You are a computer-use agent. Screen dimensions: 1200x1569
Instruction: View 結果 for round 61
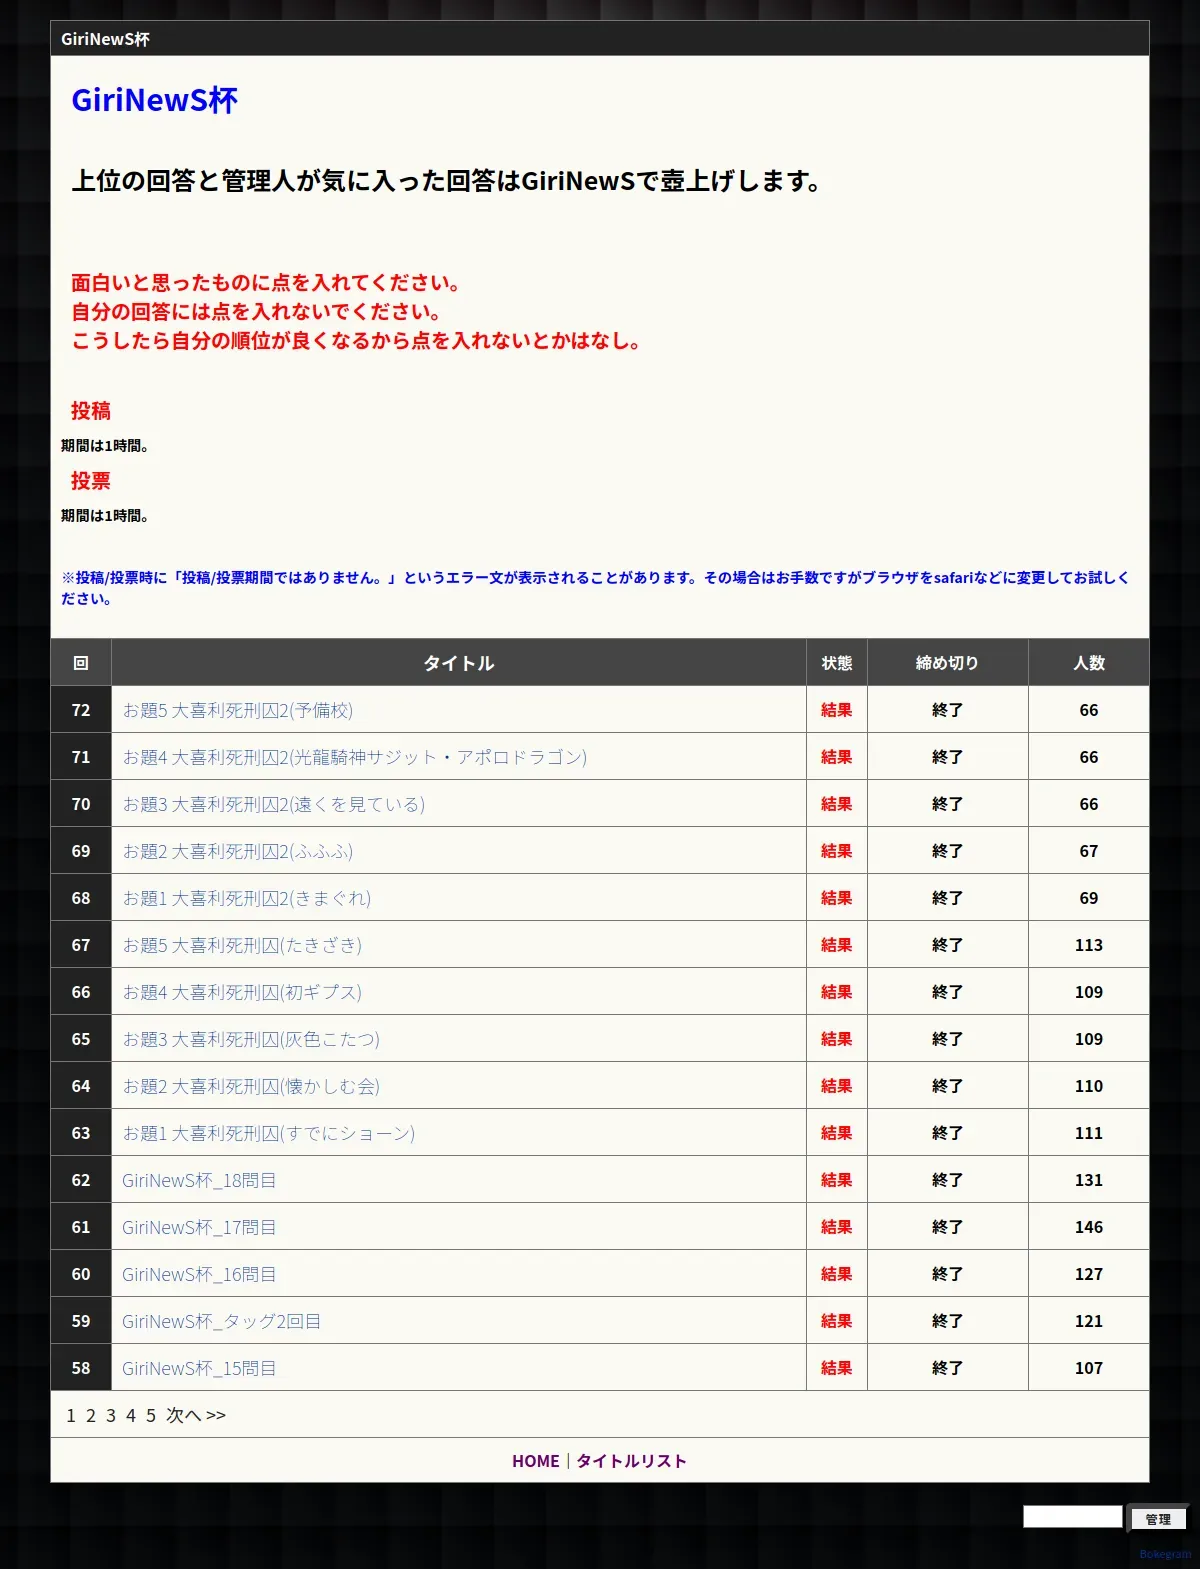pyautogui.click(x=837, y=1227)
